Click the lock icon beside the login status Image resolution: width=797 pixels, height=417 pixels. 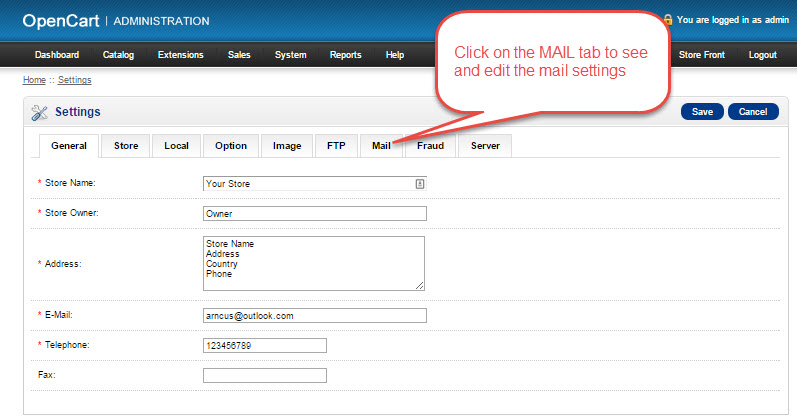click(x=667, y=19)
